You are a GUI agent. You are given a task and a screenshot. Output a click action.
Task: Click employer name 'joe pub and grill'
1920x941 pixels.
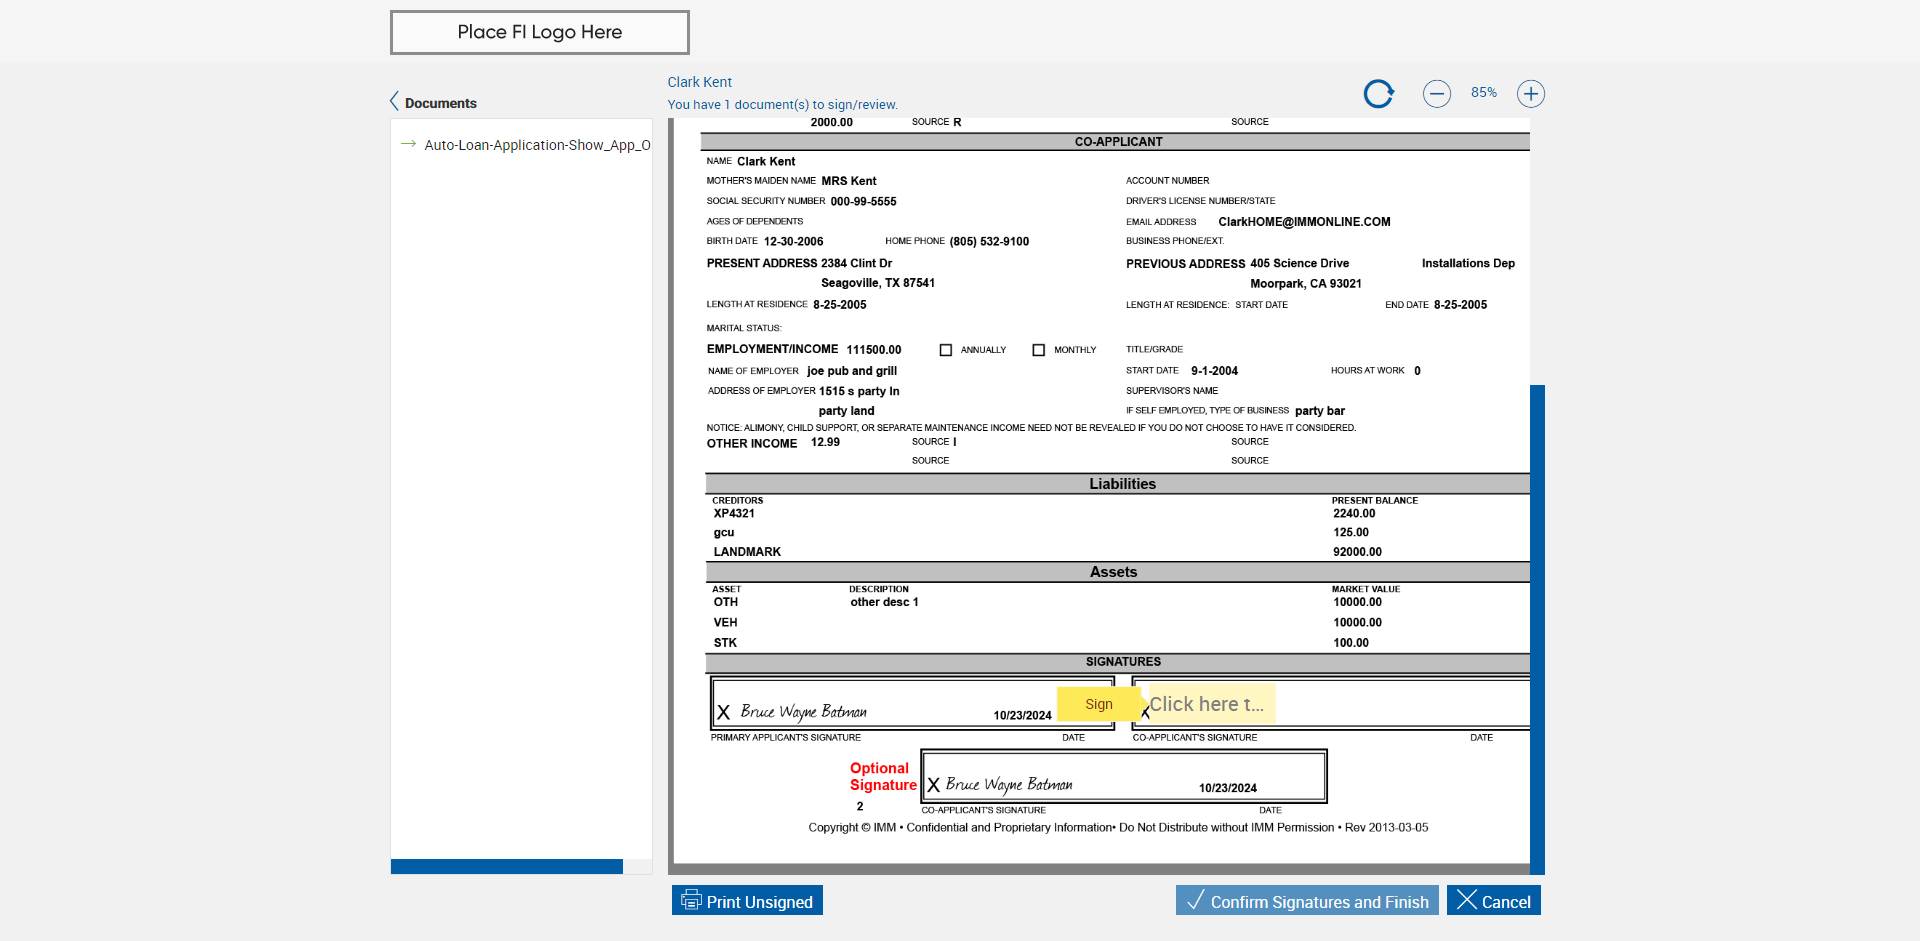pyautogui.click(x=852, y=371)
